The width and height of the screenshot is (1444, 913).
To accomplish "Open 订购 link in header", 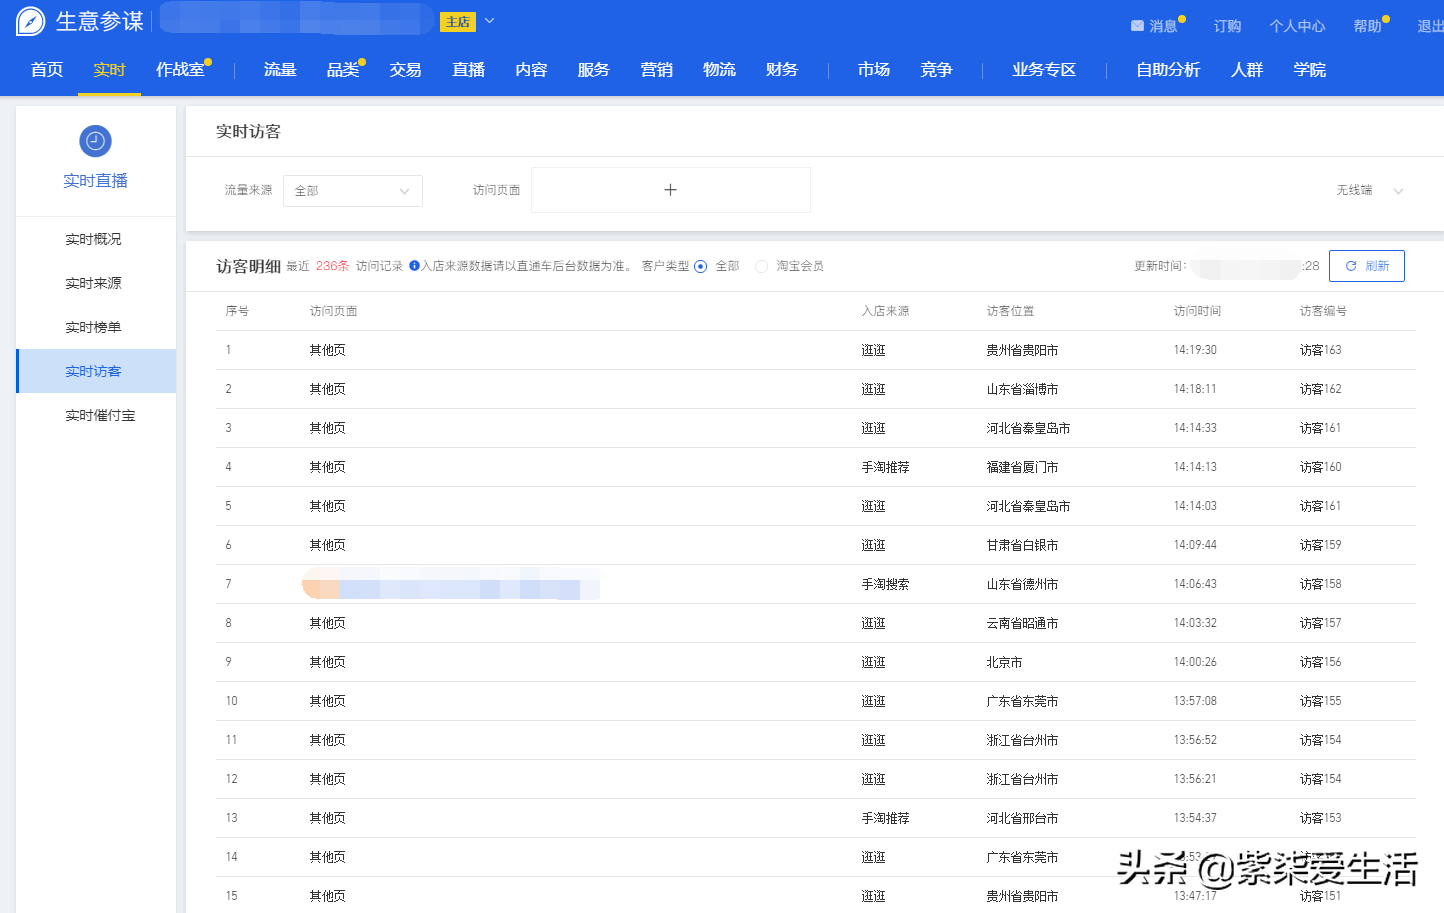I will click(1227, 26).
